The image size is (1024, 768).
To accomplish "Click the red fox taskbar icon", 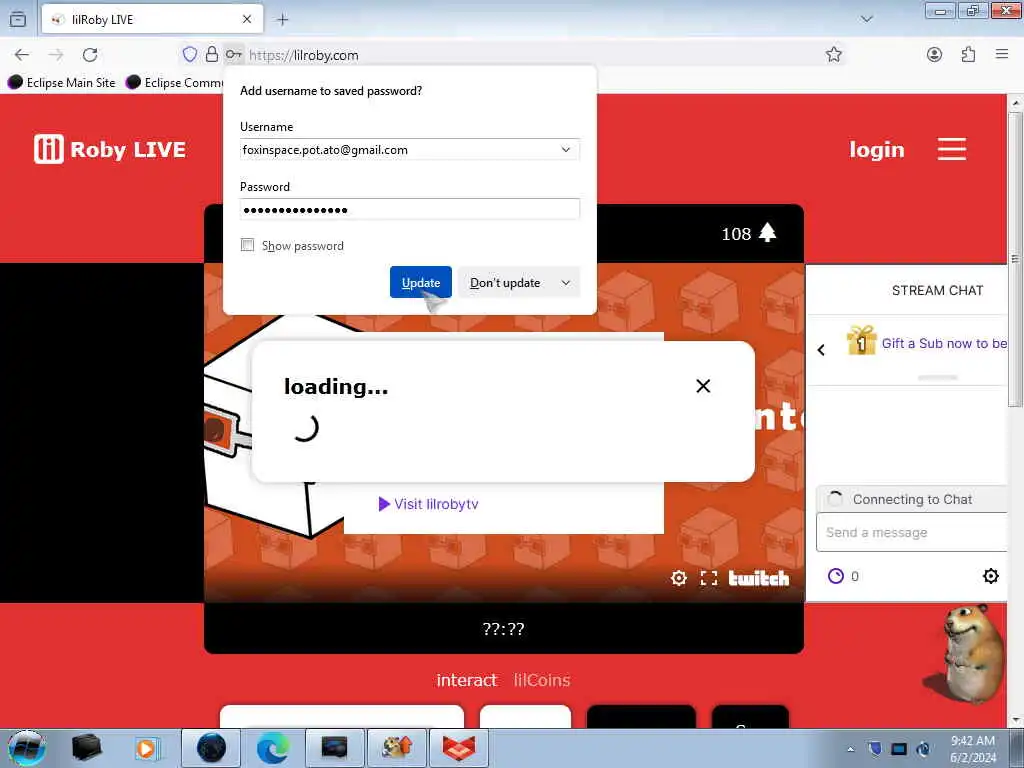I will 459,748.
